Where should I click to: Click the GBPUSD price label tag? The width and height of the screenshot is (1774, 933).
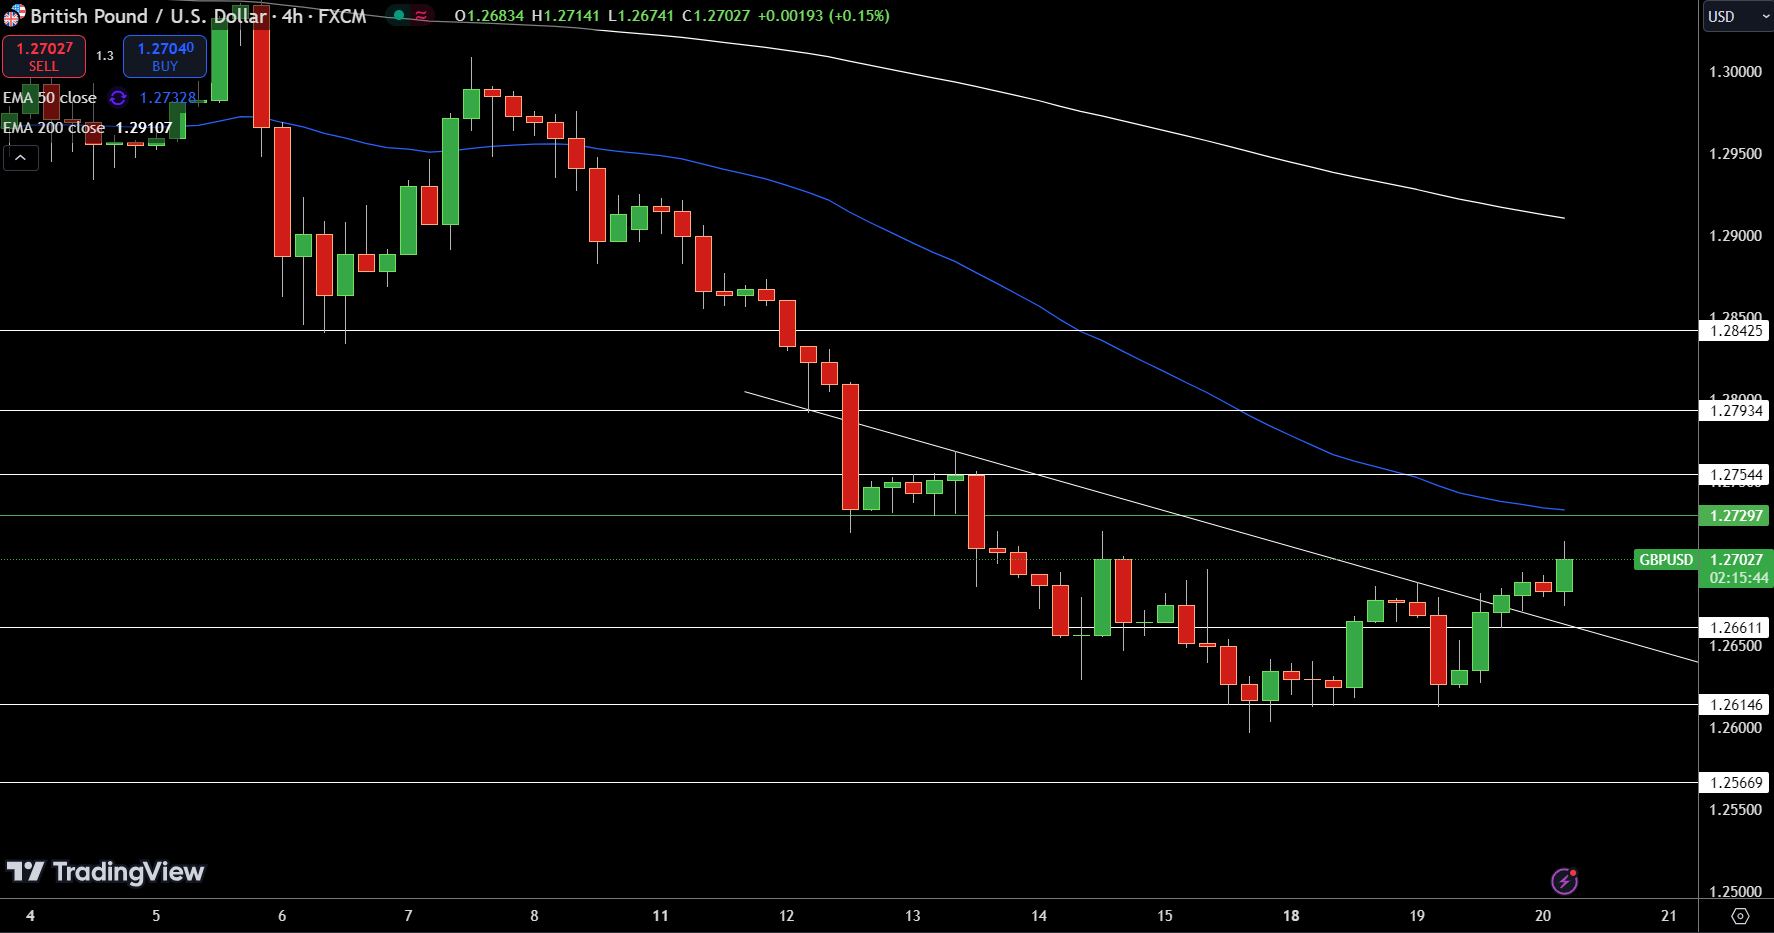[x=1666, y=560]
